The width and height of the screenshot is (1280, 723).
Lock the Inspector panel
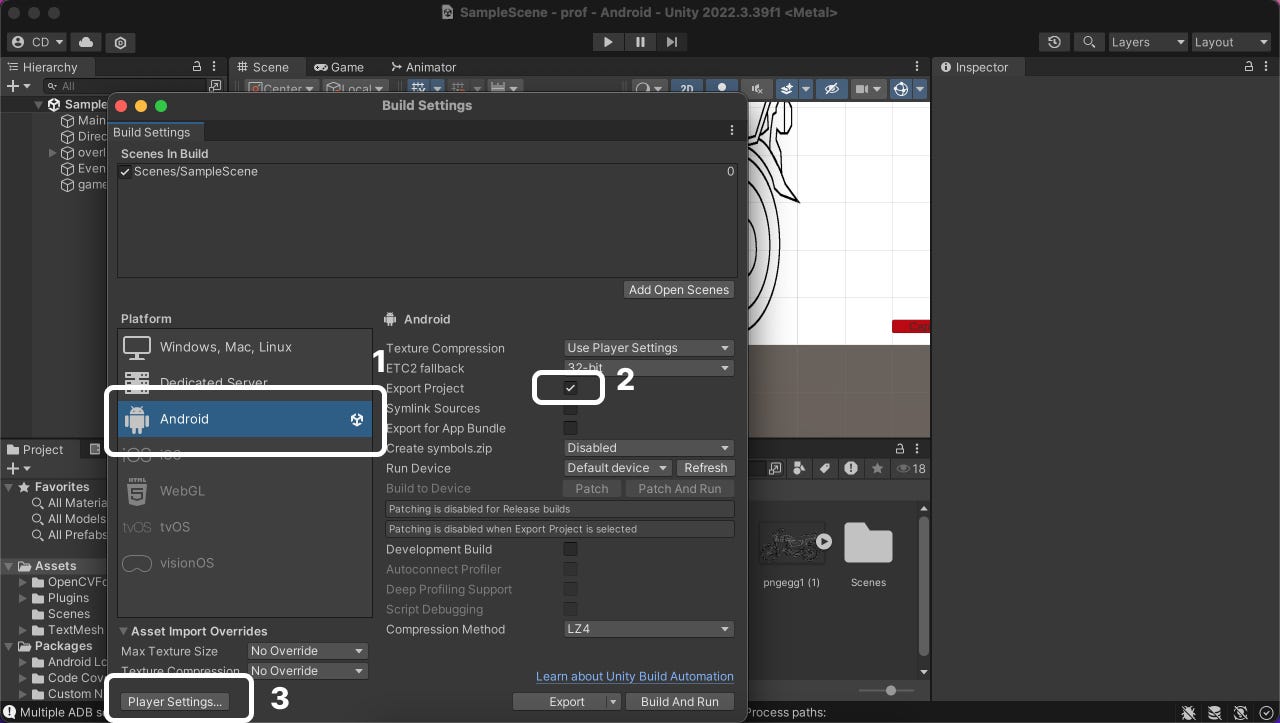1249,67
